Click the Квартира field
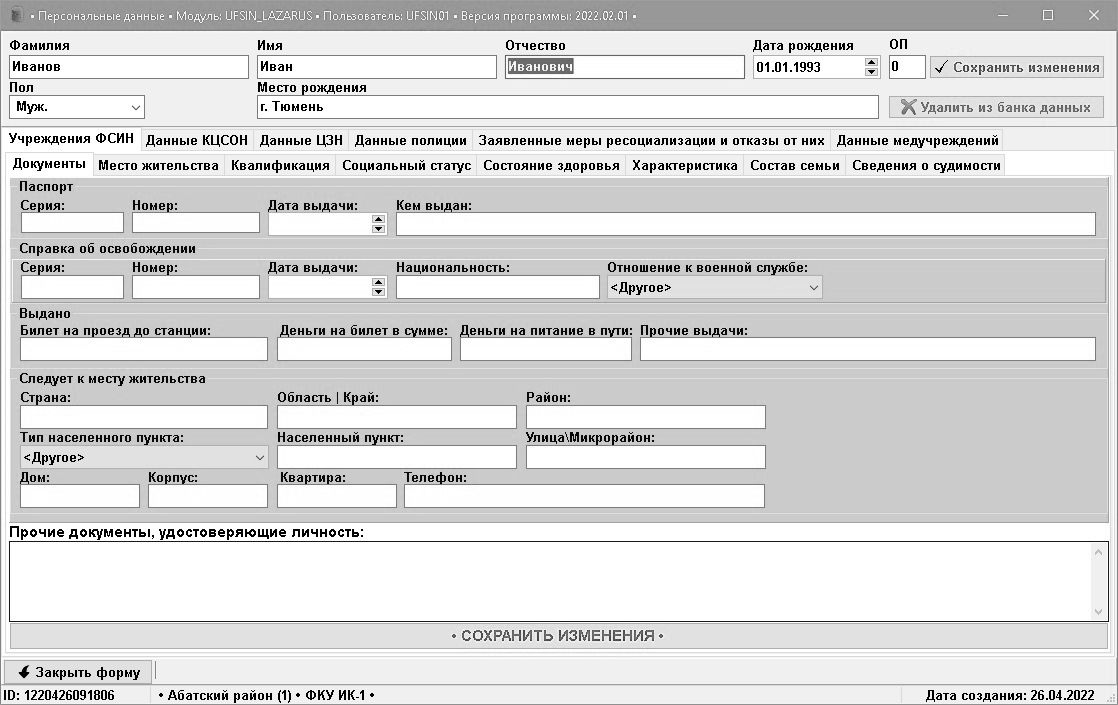1118x705 pixels. 337,496
